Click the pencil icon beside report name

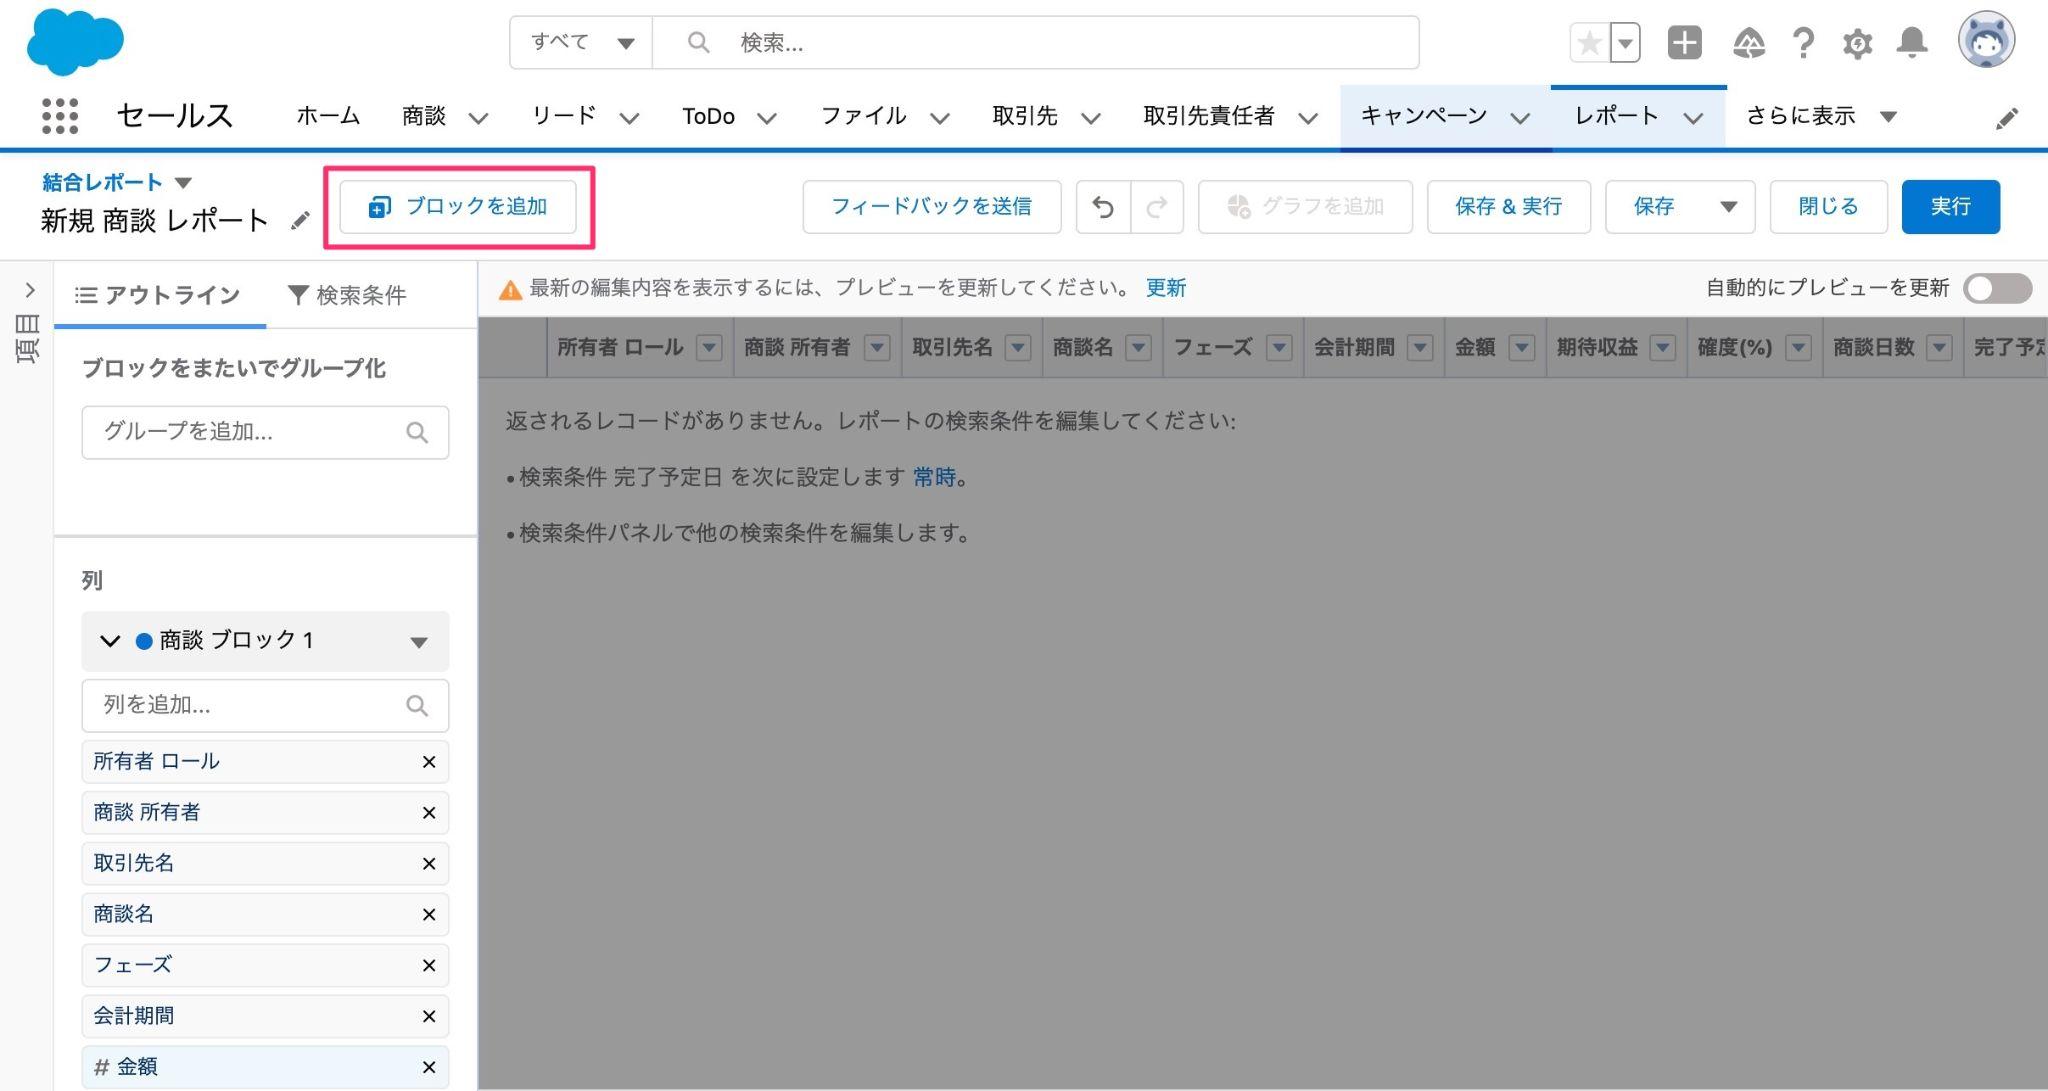300,221
